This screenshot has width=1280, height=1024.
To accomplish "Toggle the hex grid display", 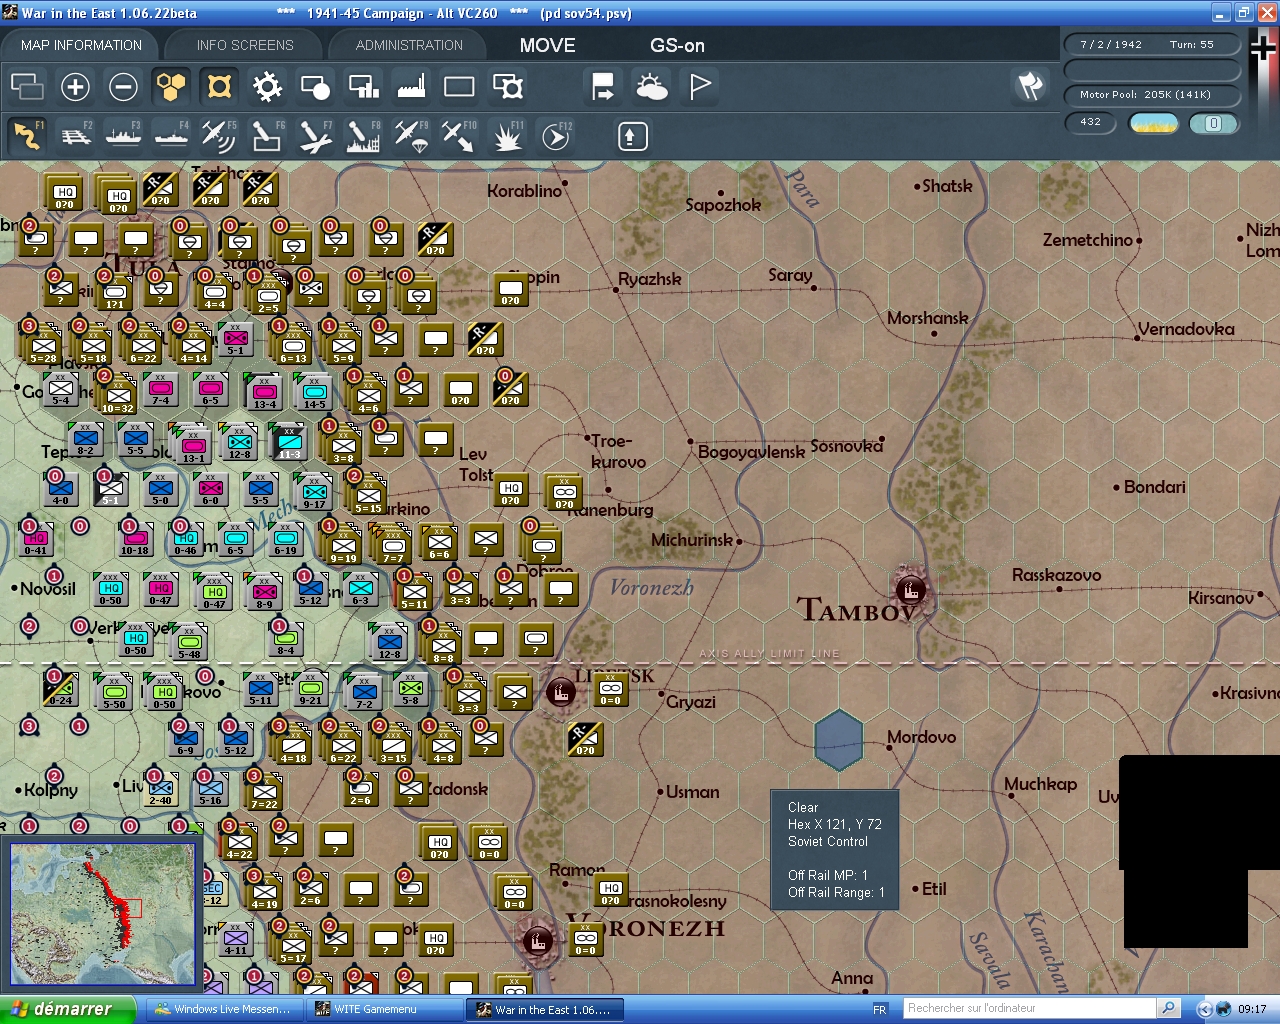I will click(170, 87).
